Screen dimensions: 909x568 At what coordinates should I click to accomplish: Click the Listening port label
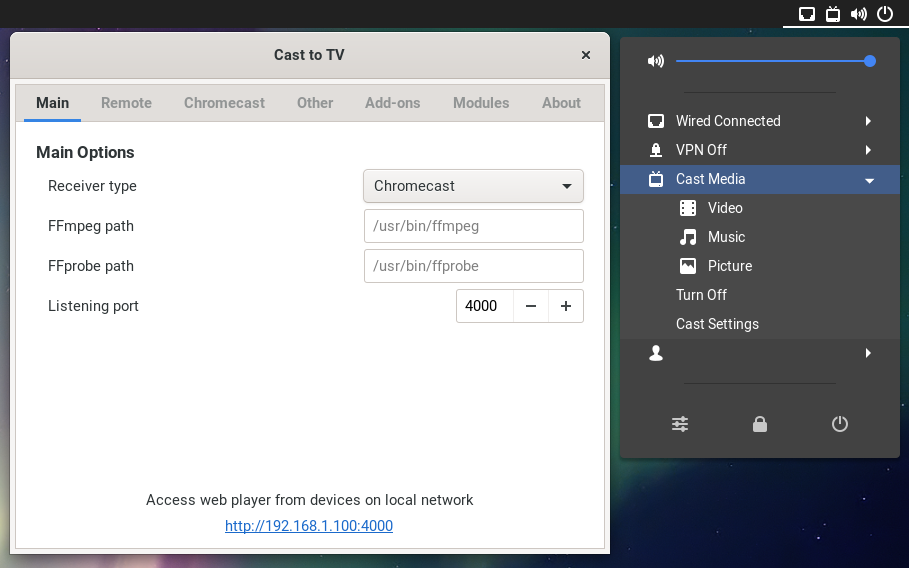click(93, 306)
